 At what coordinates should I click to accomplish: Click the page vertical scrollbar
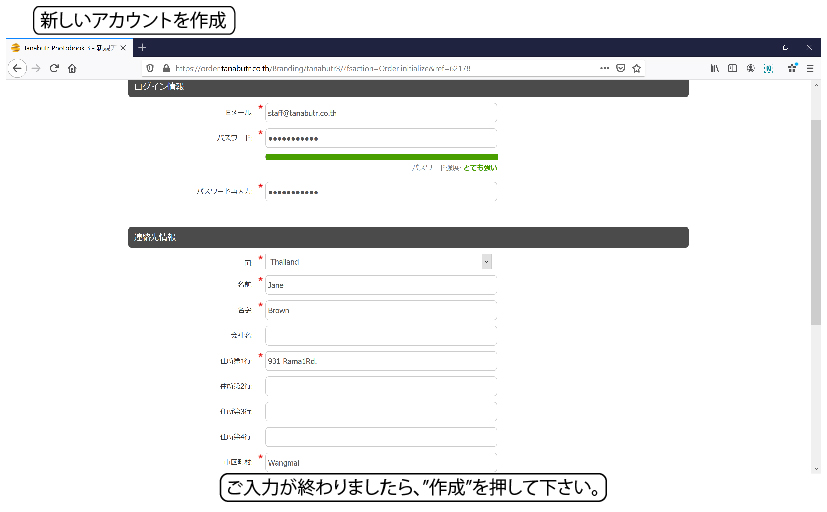pyautogui.click(x=815, y=220)
